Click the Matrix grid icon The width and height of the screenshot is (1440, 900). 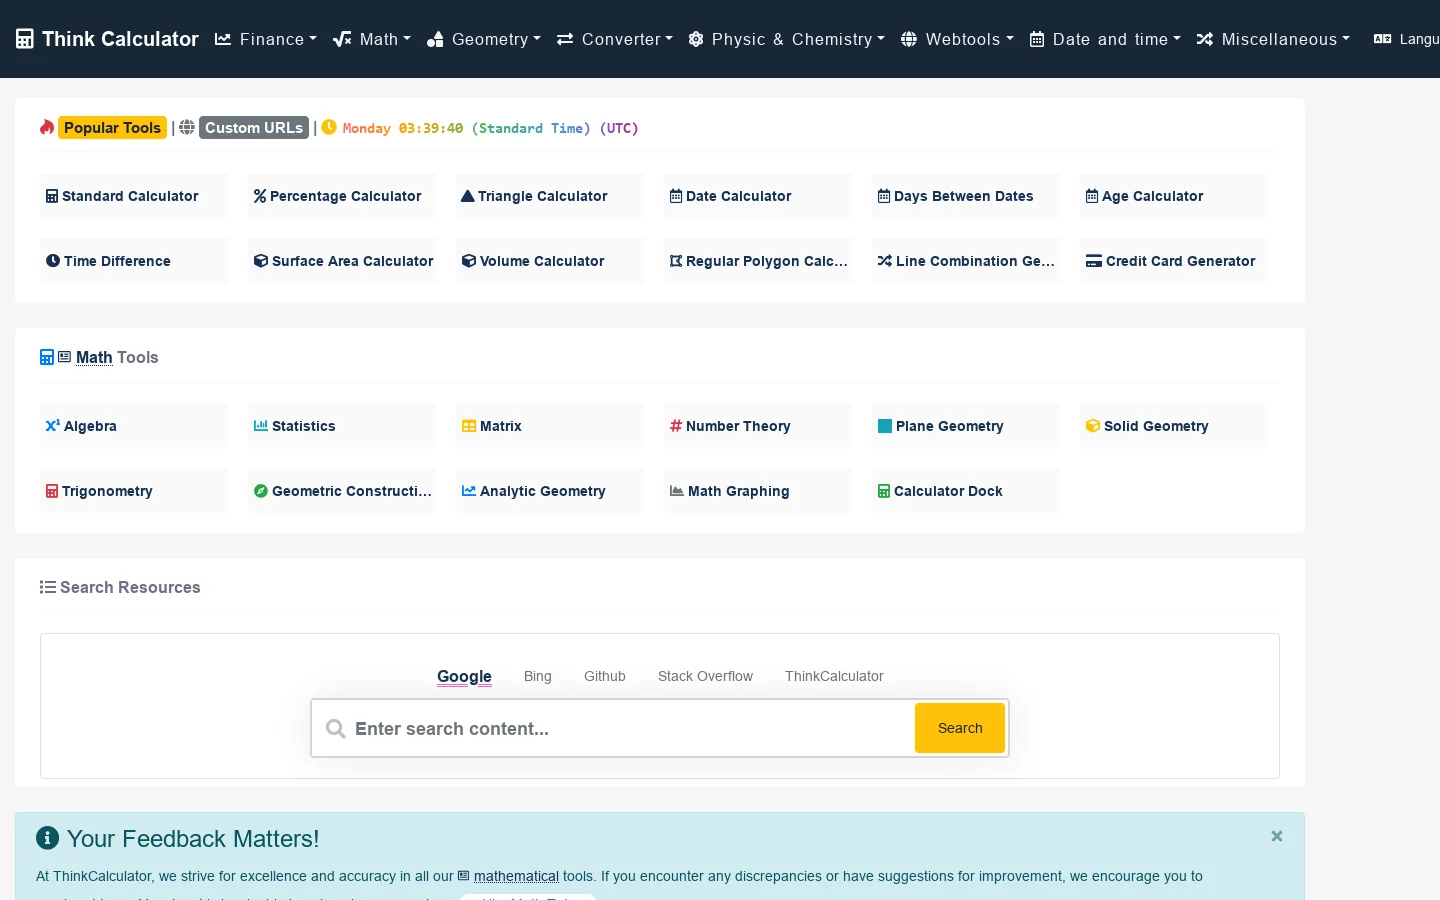point(469,426)
